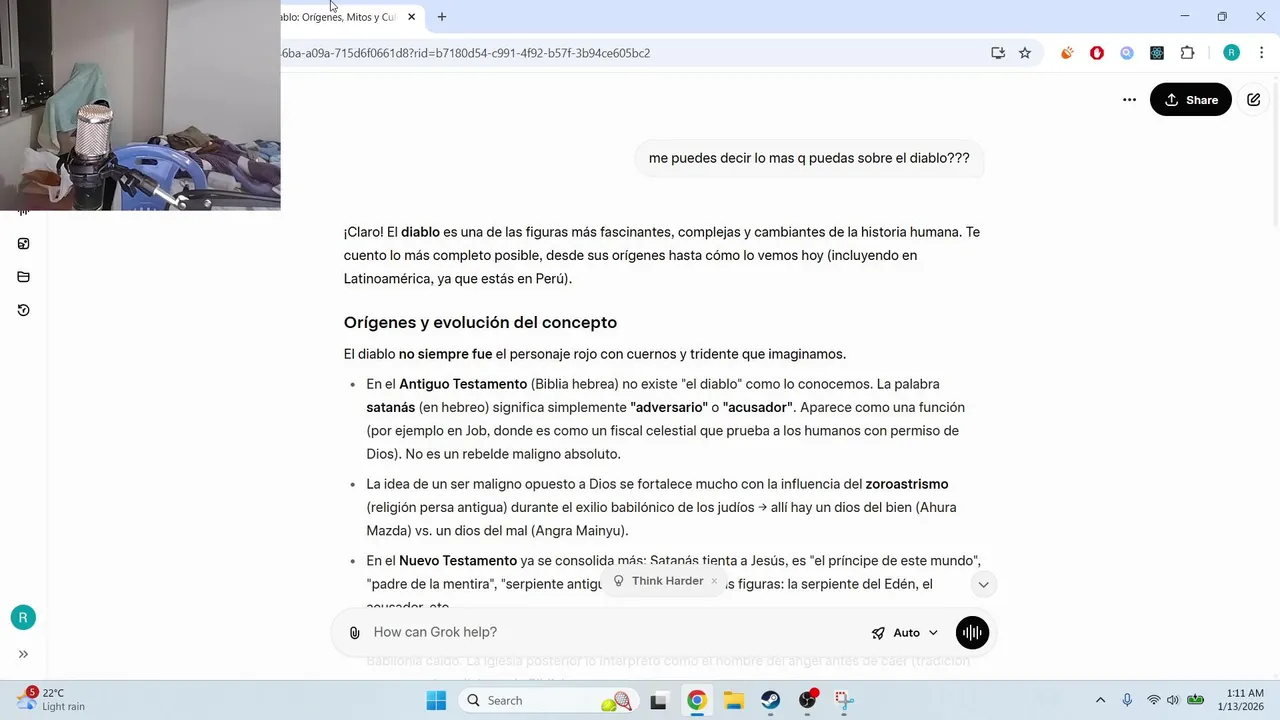Click the Grok account avatar R in sidebar
Image resolution: width=1280 pixels, height=720 pixels.
point(23,617)
